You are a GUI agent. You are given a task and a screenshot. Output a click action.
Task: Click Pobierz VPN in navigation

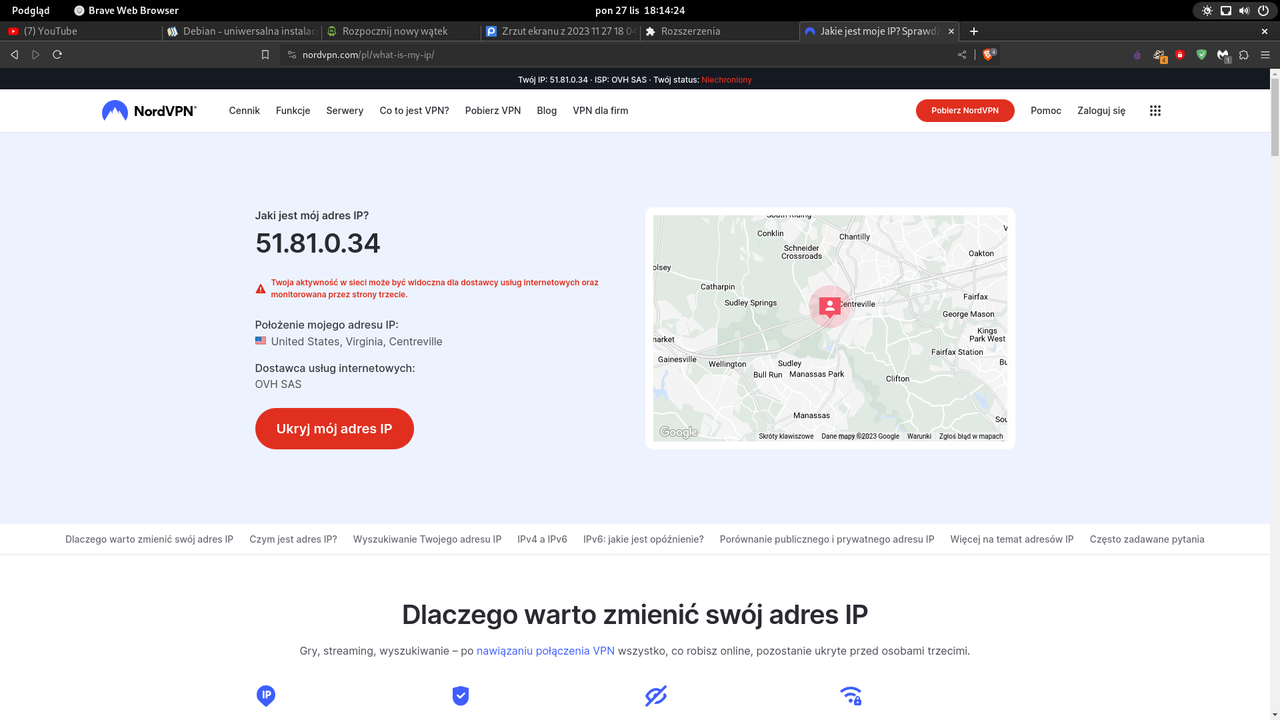coord(493,111)
